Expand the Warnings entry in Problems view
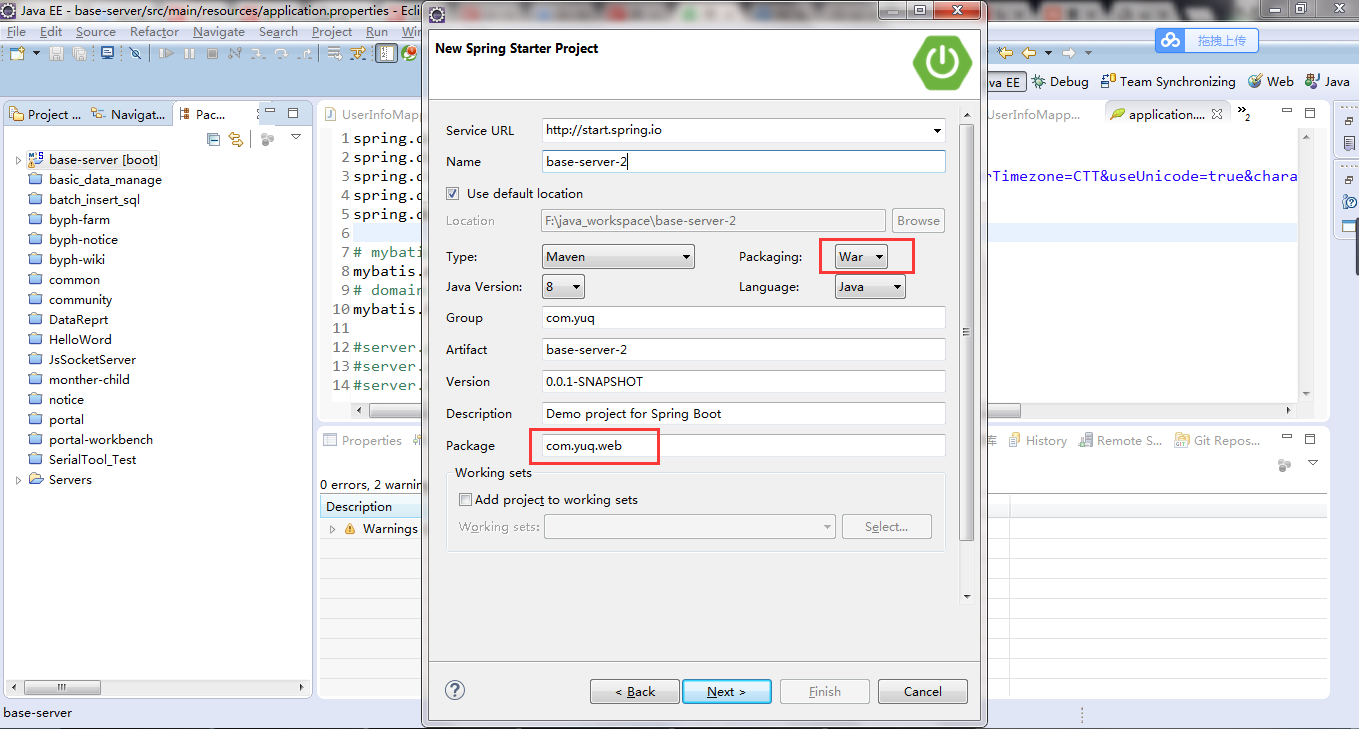The image size is (1359, 729). pyautogui.click(x=333, y=528)
